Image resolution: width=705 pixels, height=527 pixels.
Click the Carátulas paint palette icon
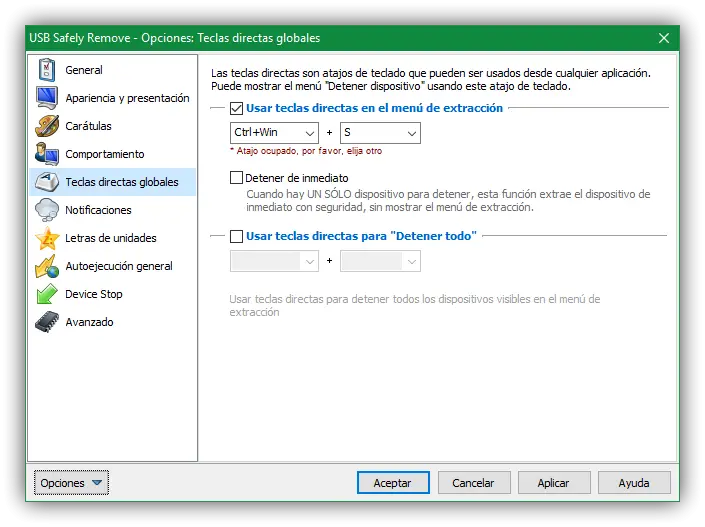(x=47, y=126)
